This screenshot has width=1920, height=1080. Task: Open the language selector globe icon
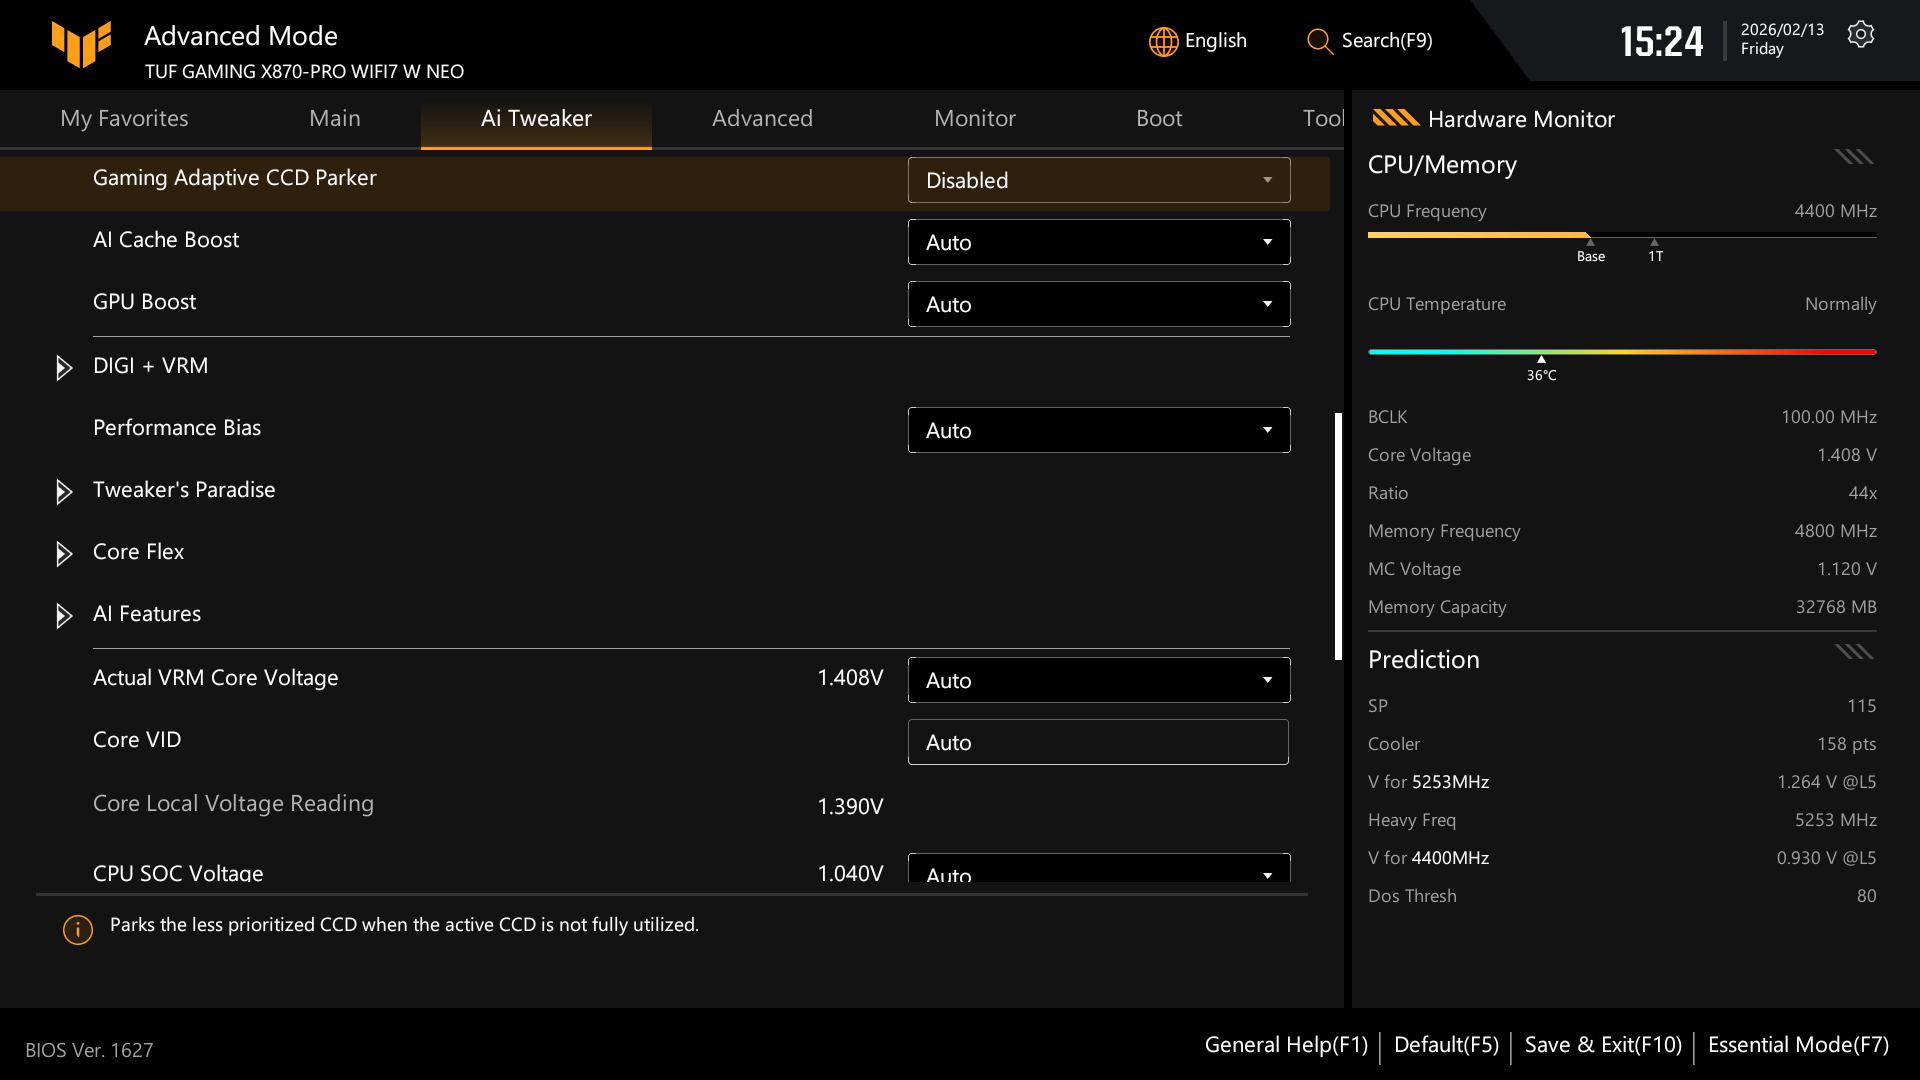coord(1162,41)
